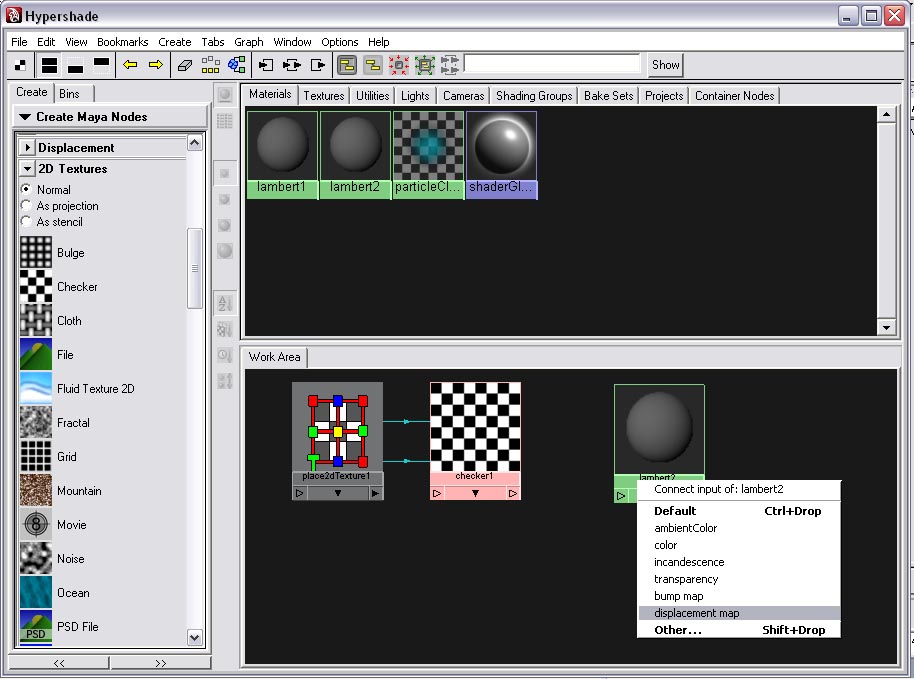Sort swatches by time (clock icon)

click(x=224, y=355)
